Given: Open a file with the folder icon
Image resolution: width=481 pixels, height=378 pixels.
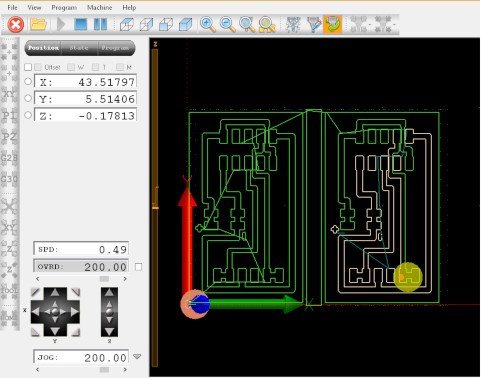Looking at the screenshot, I should [x=38, y=24].
